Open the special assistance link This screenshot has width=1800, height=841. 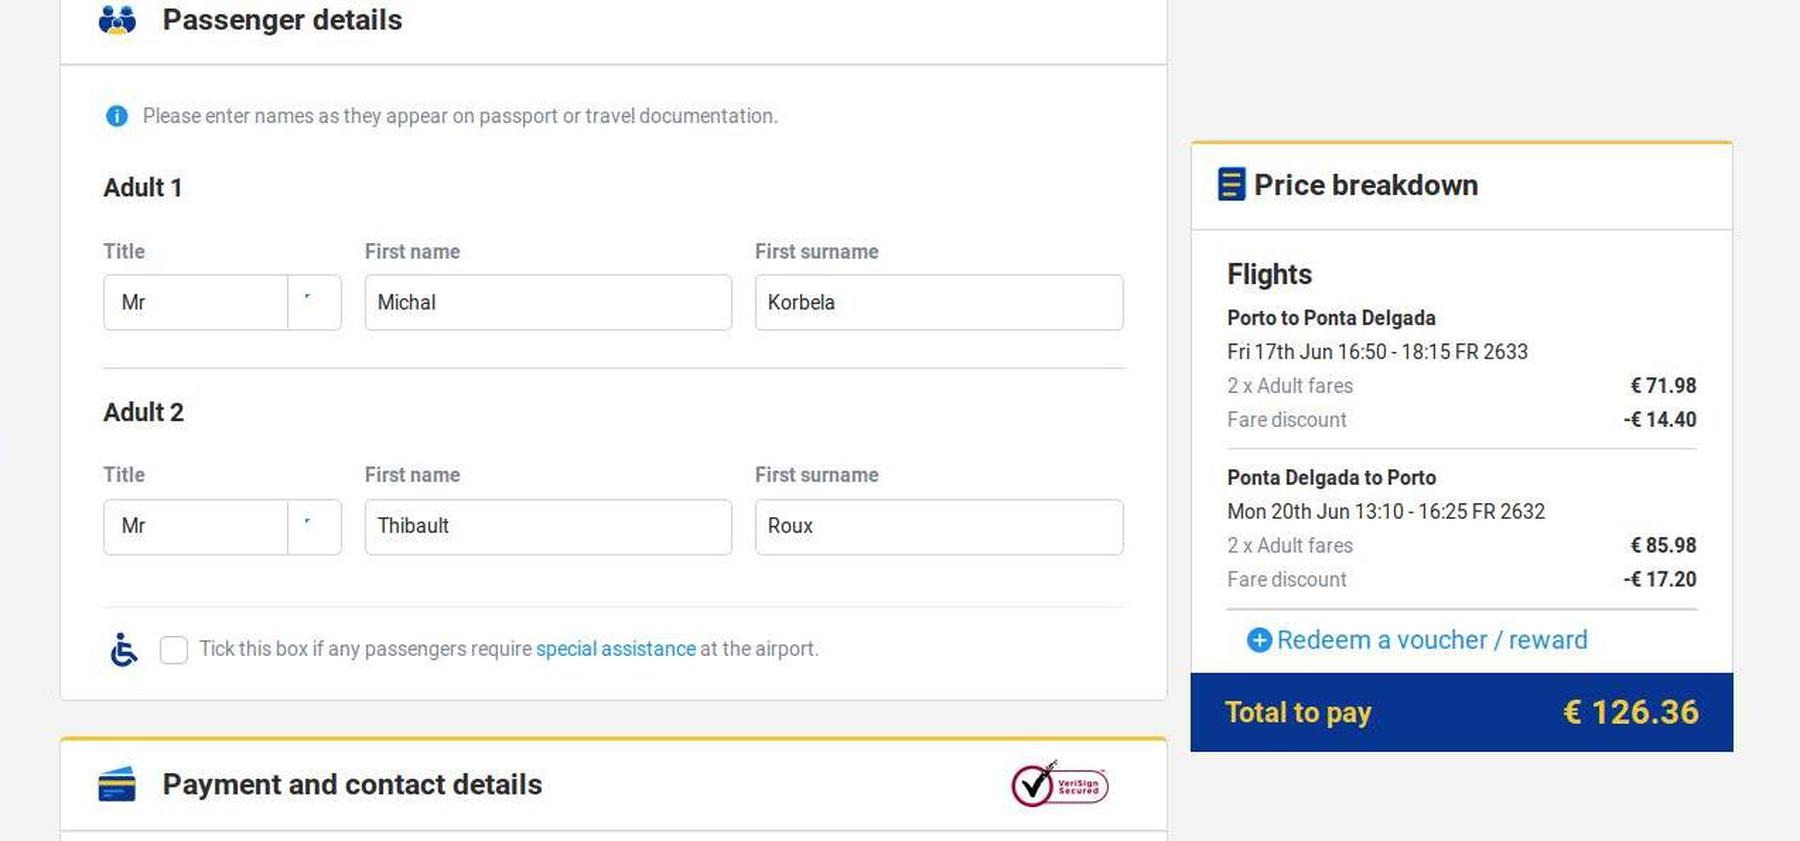click(615, 649)
